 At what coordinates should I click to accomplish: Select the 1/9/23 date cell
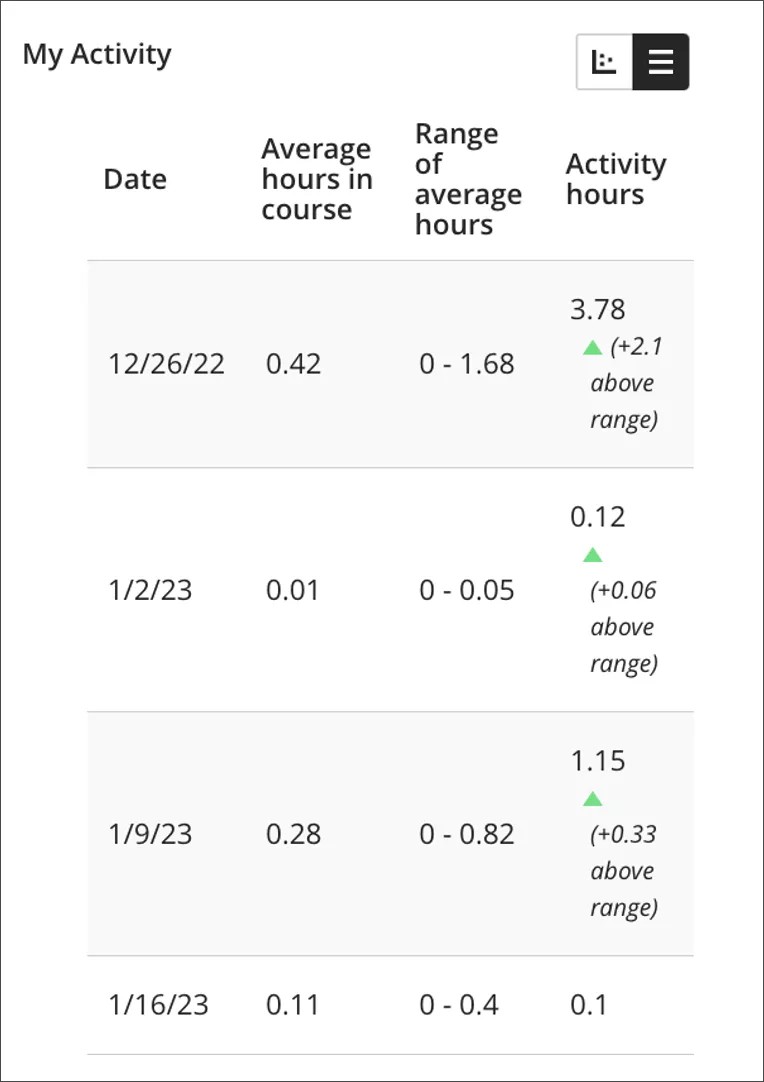click(x=150, y=834)
